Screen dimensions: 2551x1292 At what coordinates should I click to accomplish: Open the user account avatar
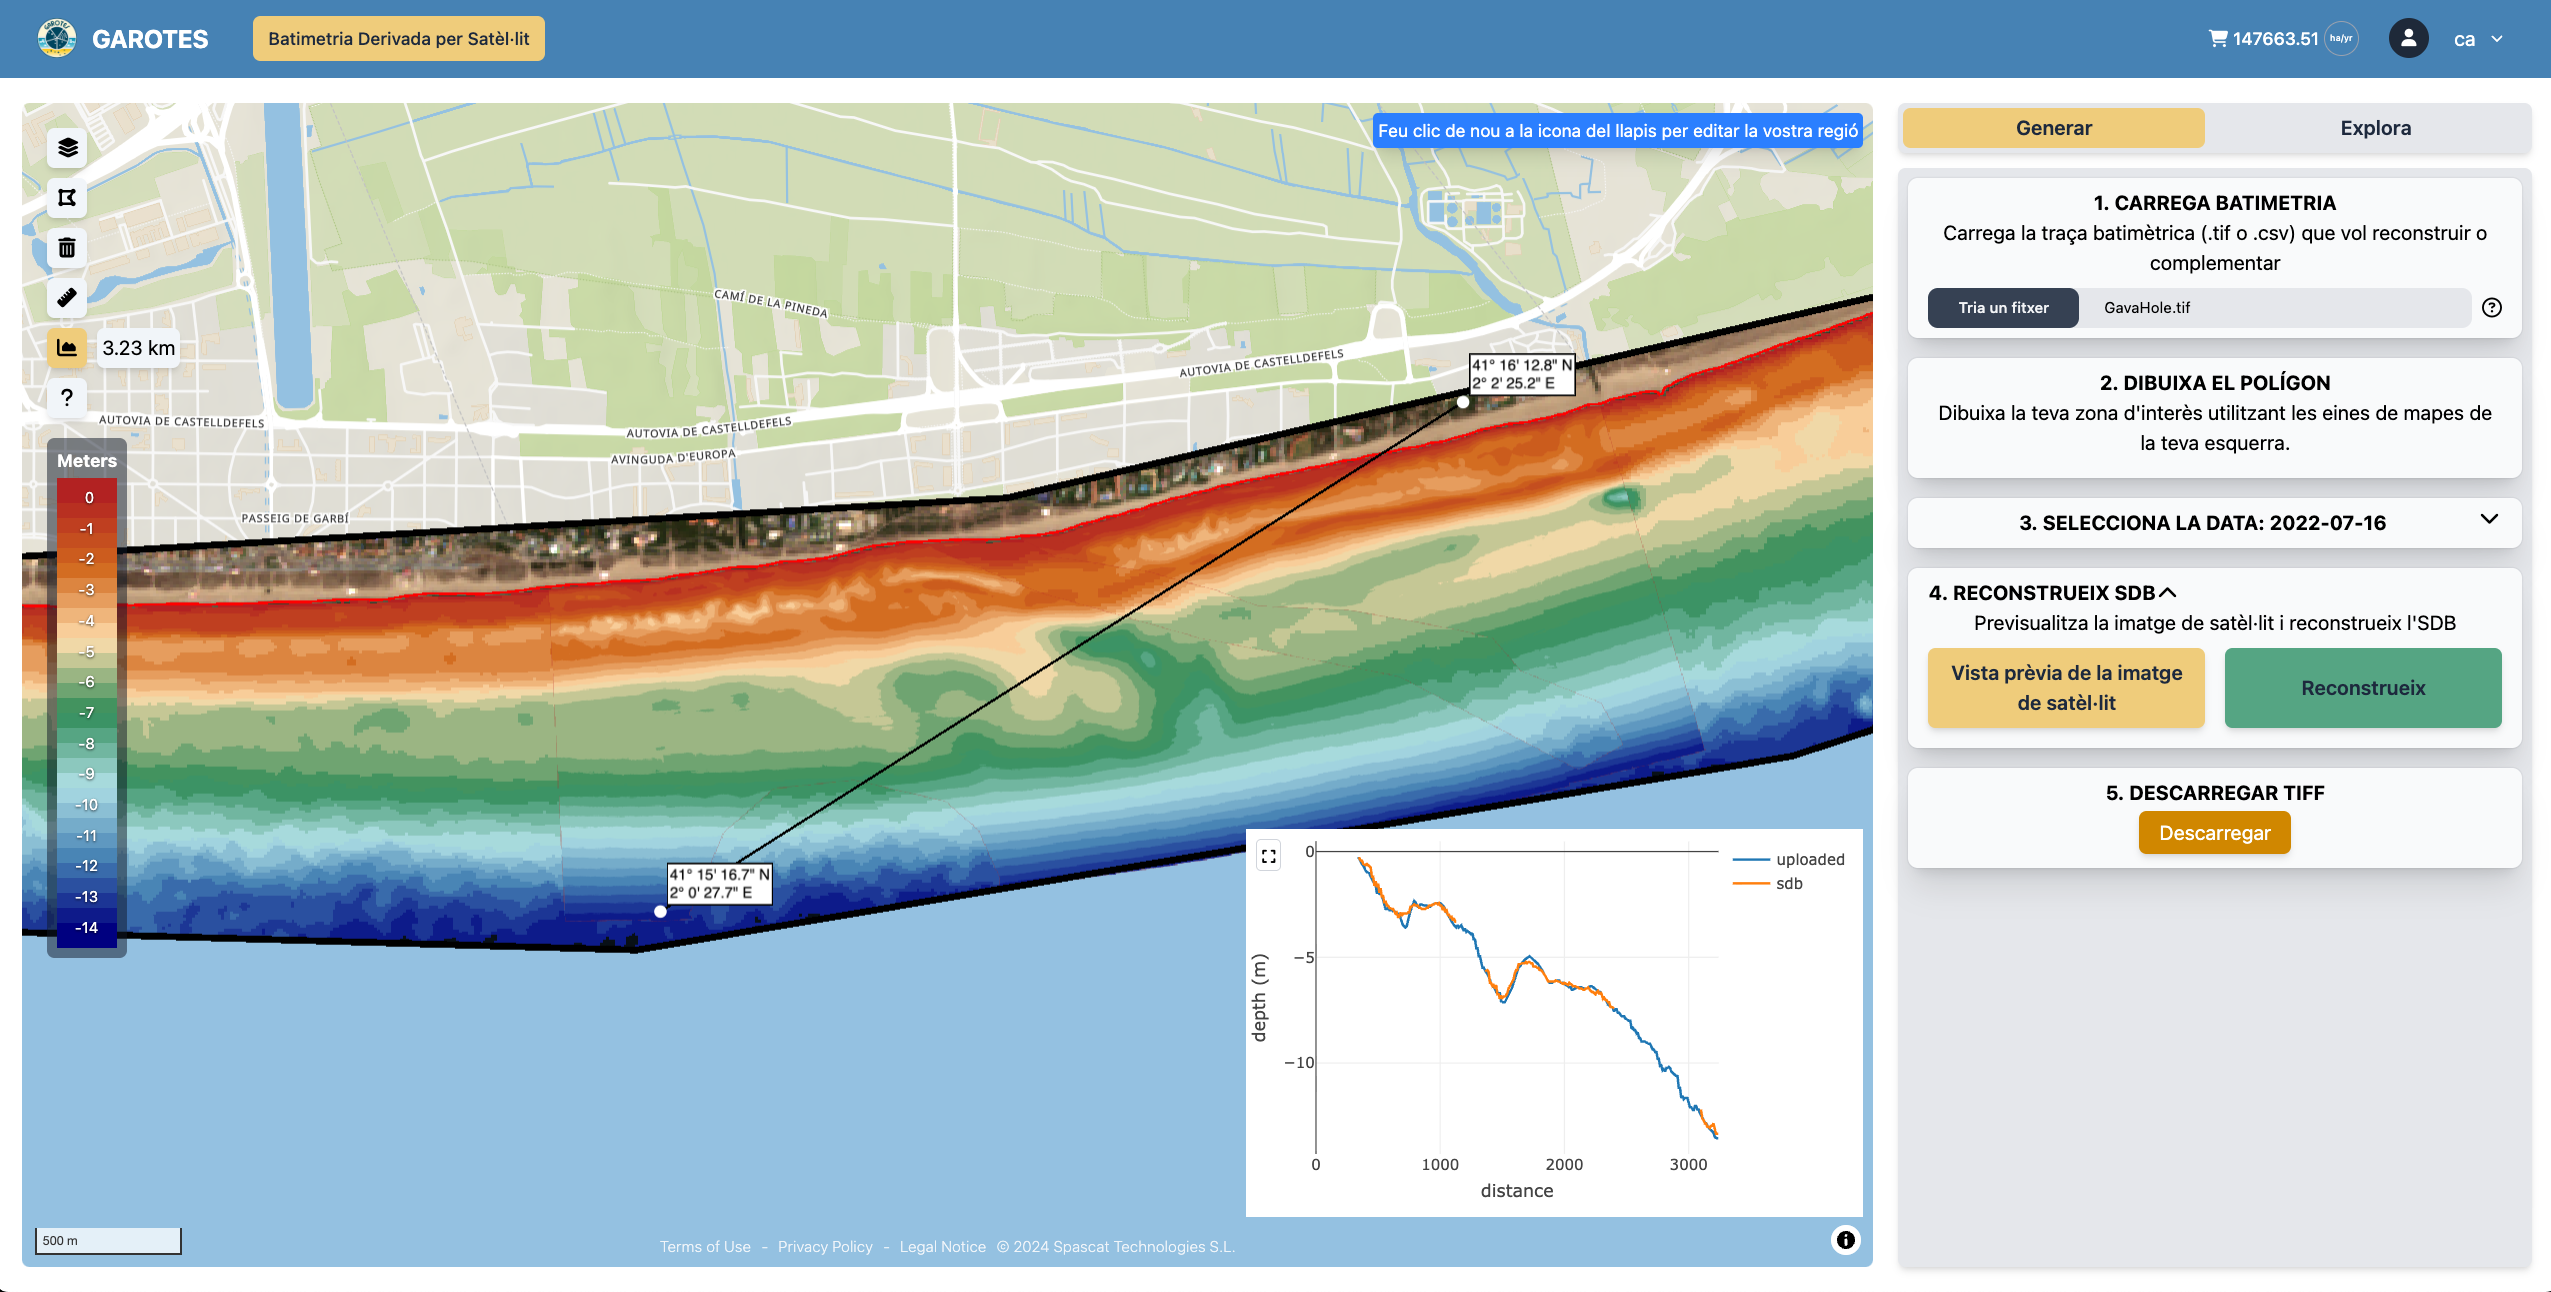2408,39
